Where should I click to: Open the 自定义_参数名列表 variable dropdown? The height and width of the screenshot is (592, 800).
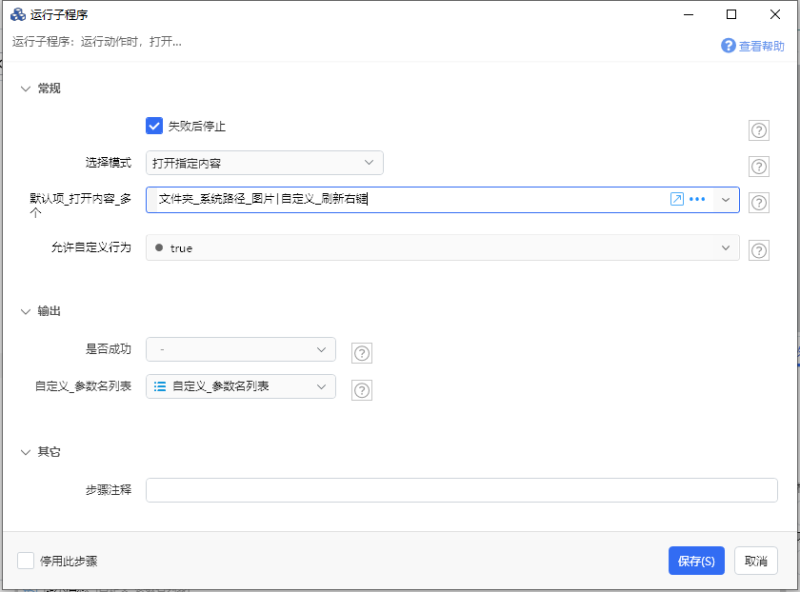(x=240, y=386)
